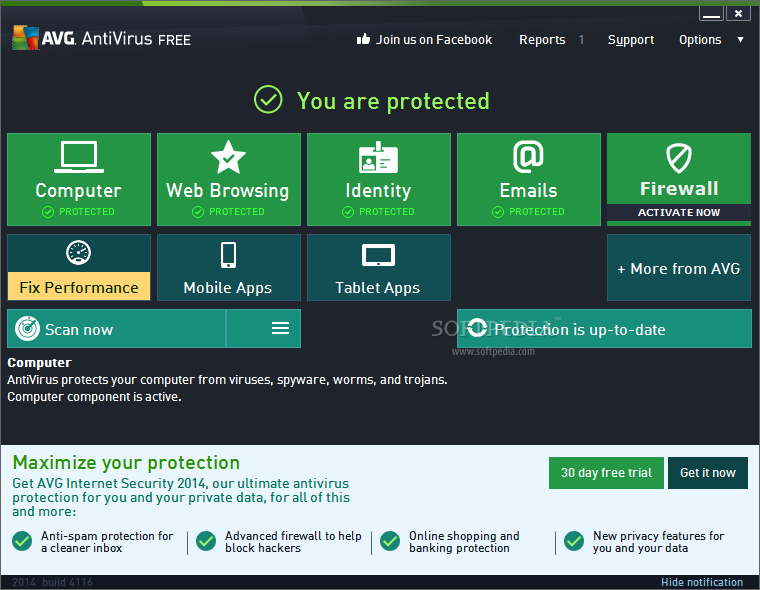Click the Scan now target icon
Viewport: 760px width, 590px height.
[x=28, y=329]
